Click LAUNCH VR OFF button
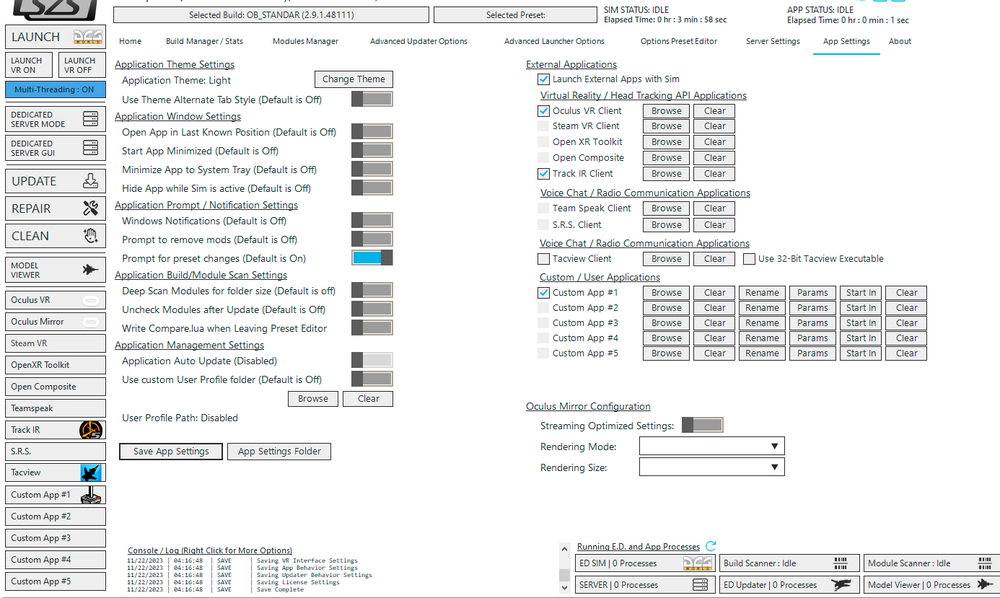Image resolution: width=1000 pixels, height=598 pixels. [82, 65]
